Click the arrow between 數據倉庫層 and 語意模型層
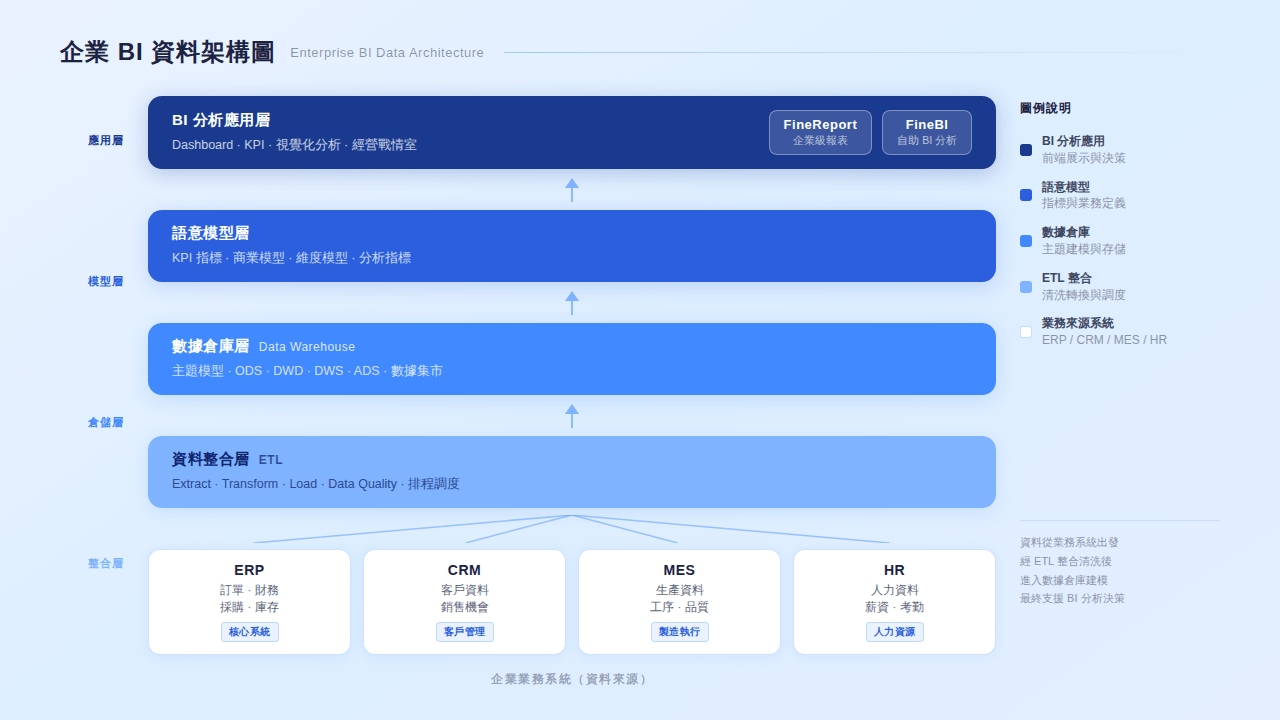 pos(572,302)
